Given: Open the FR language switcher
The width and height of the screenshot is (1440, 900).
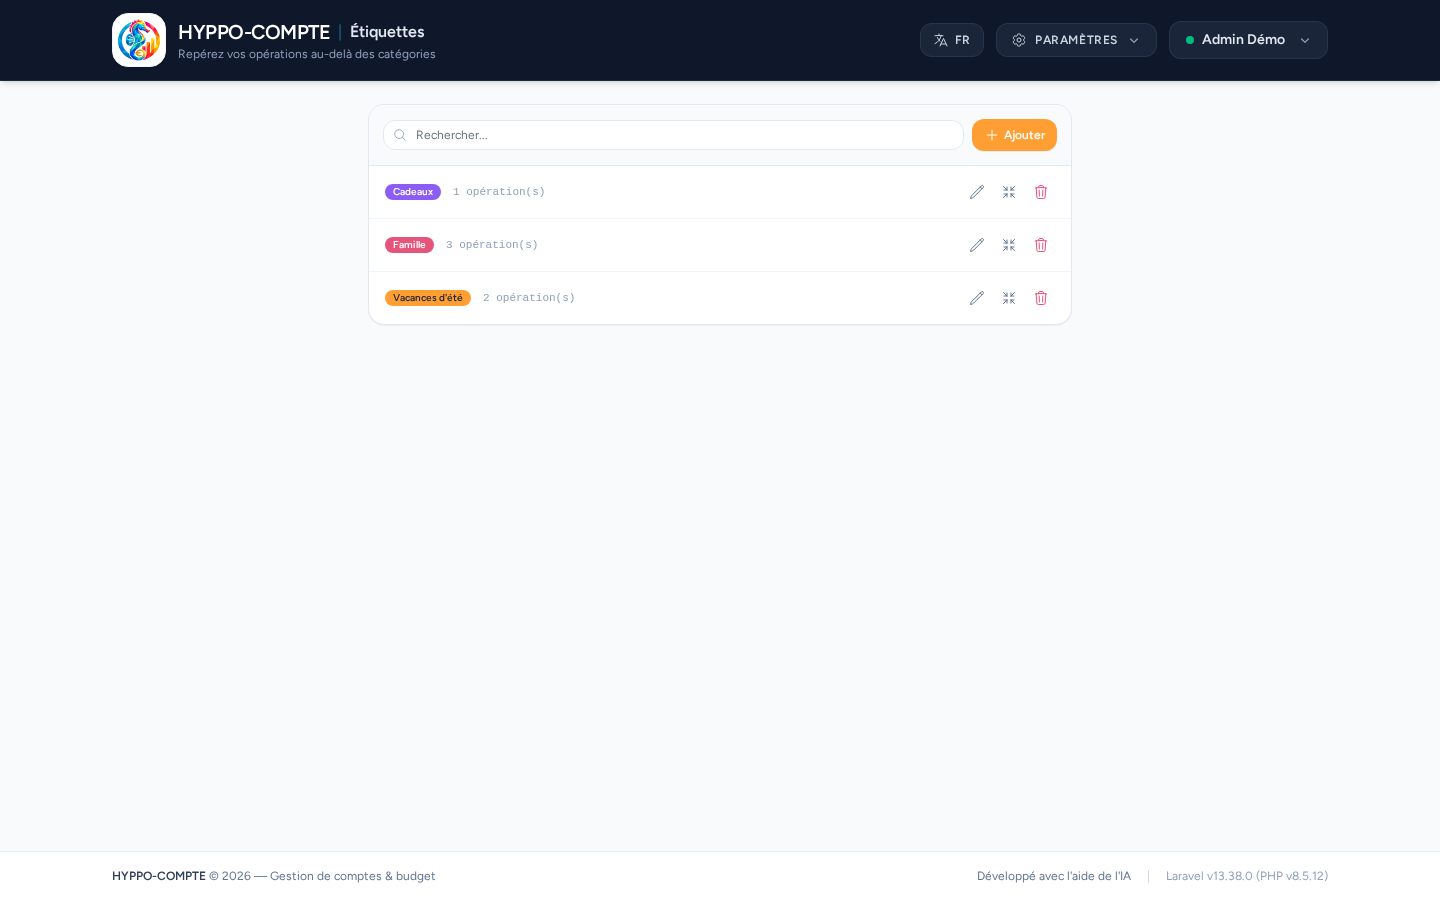Looking at the screenshot, I should (952, 40).
